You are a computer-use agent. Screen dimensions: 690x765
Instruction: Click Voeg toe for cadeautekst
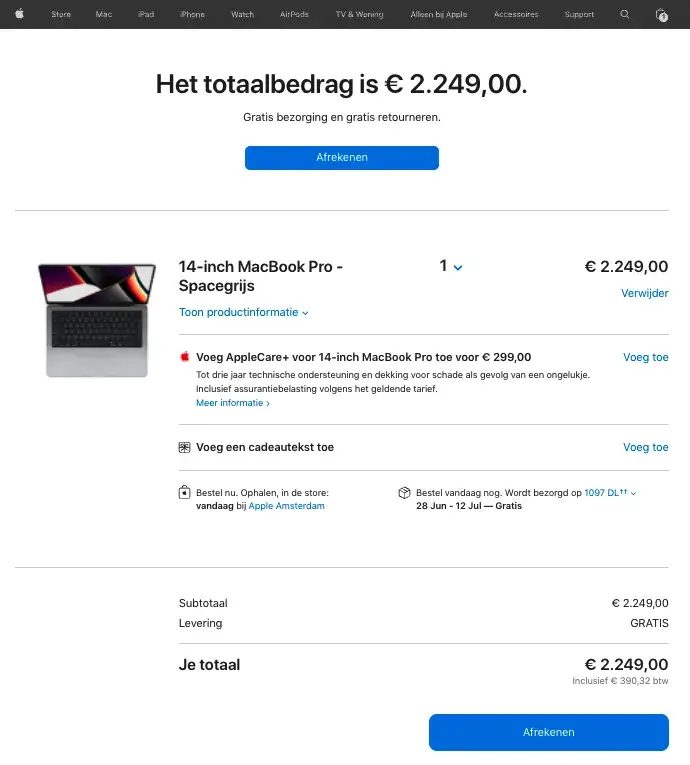pos(645,447)
